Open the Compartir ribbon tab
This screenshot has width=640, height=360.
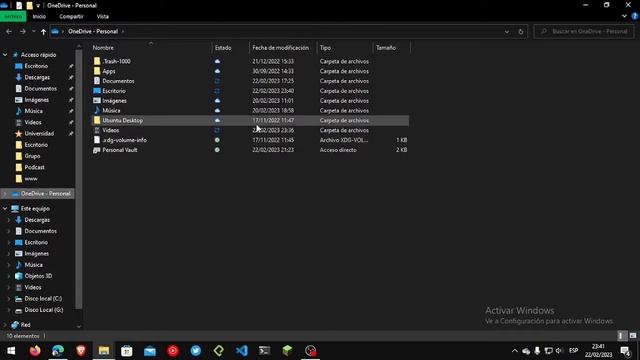click(x=71, y=16)
